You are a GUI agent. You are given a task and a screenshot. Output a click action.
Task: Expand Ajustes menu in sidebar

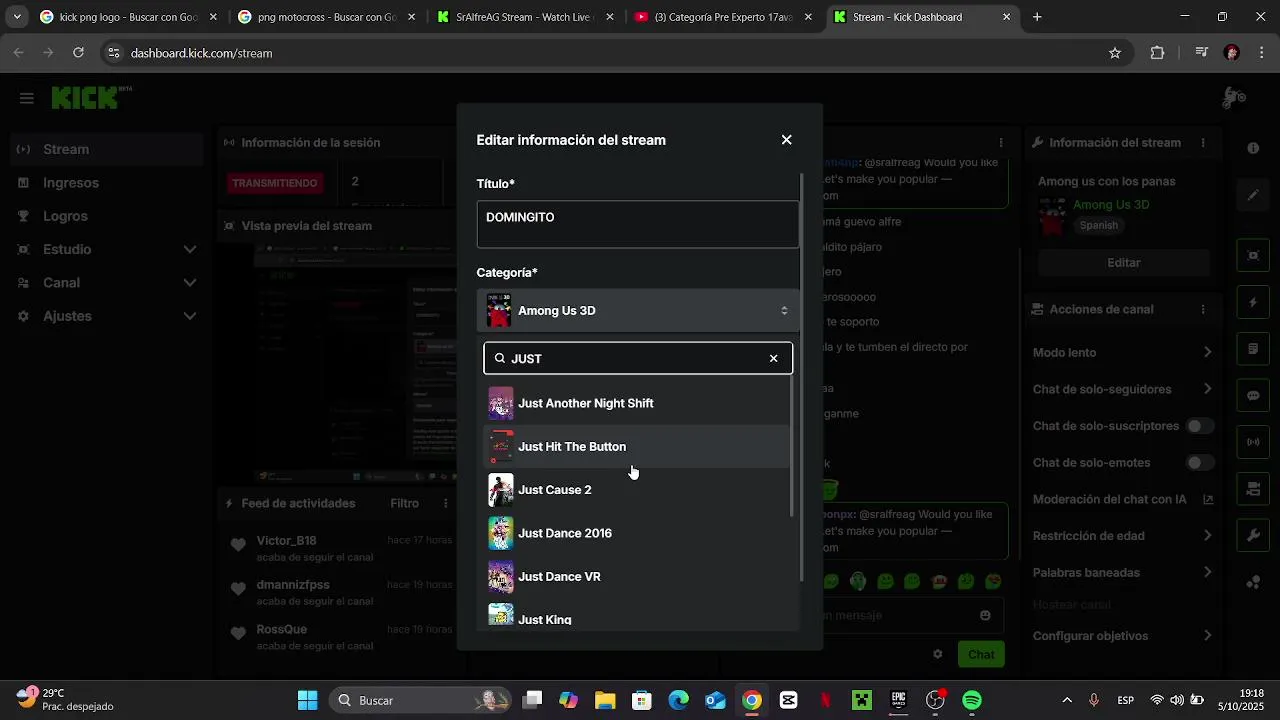pyautogui.click(x=105, y=316)
